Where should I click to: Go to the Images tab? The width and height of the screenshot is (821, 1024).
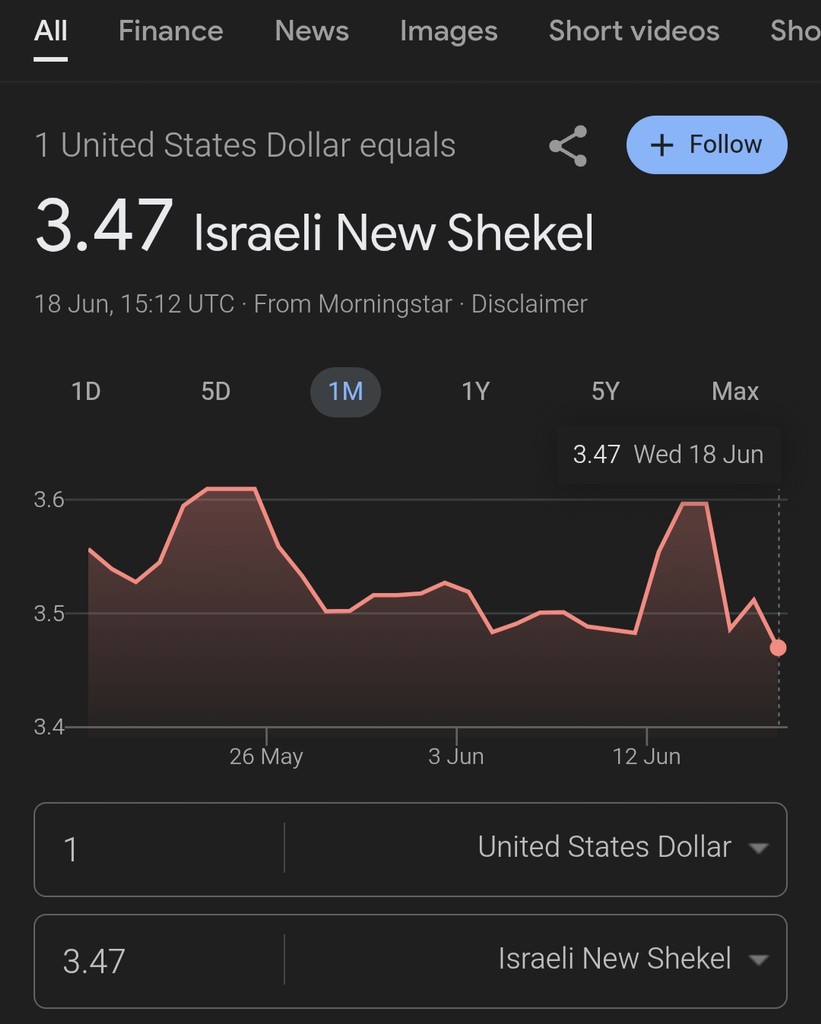[449, 31]
